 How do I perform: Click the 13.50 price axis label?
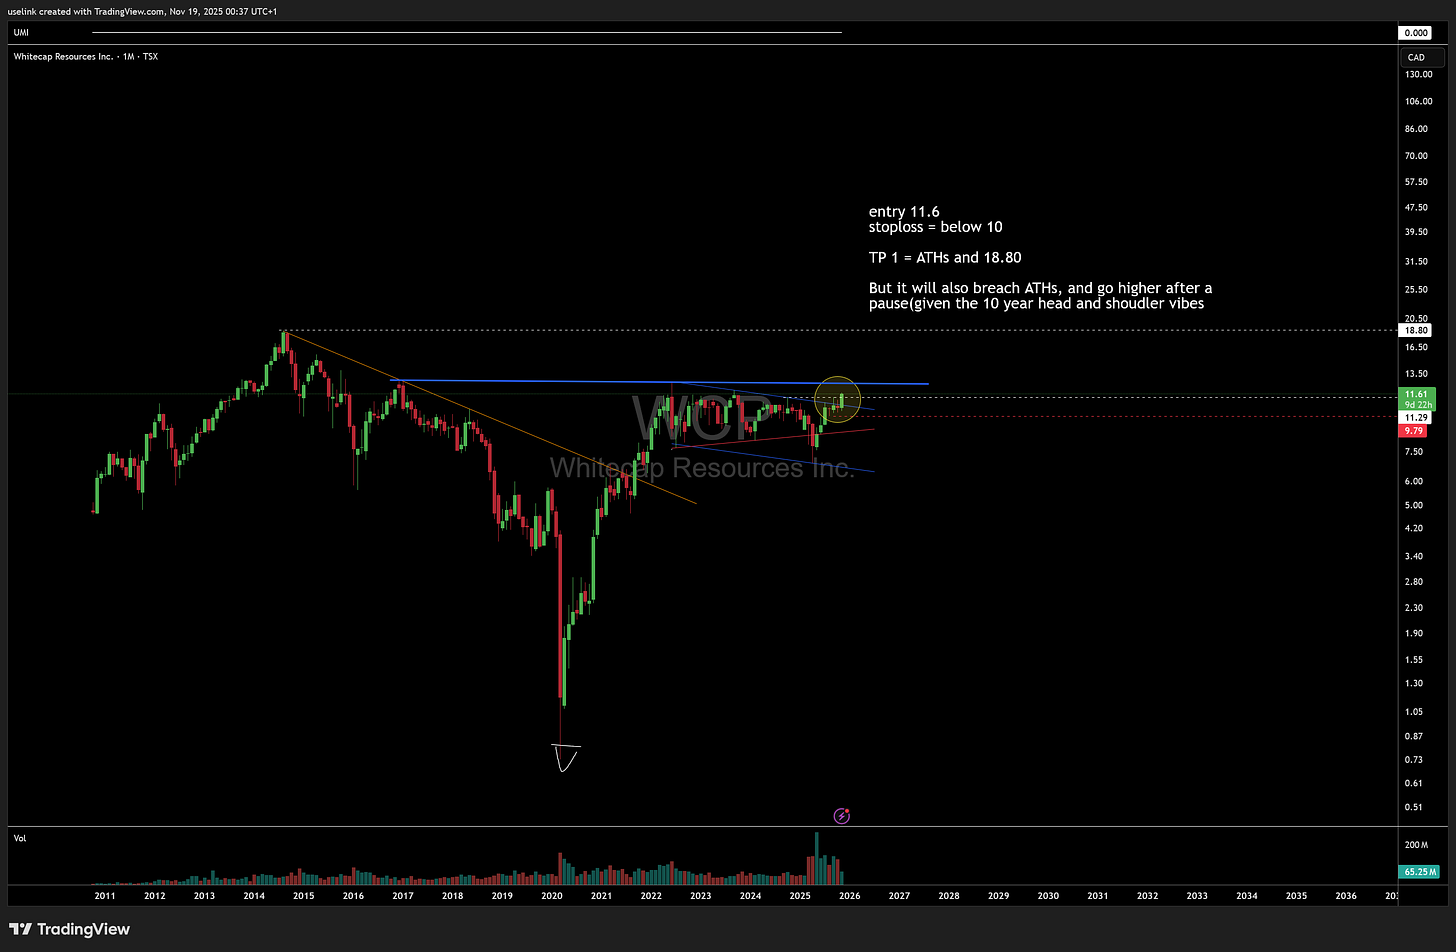coord(1416,374)
